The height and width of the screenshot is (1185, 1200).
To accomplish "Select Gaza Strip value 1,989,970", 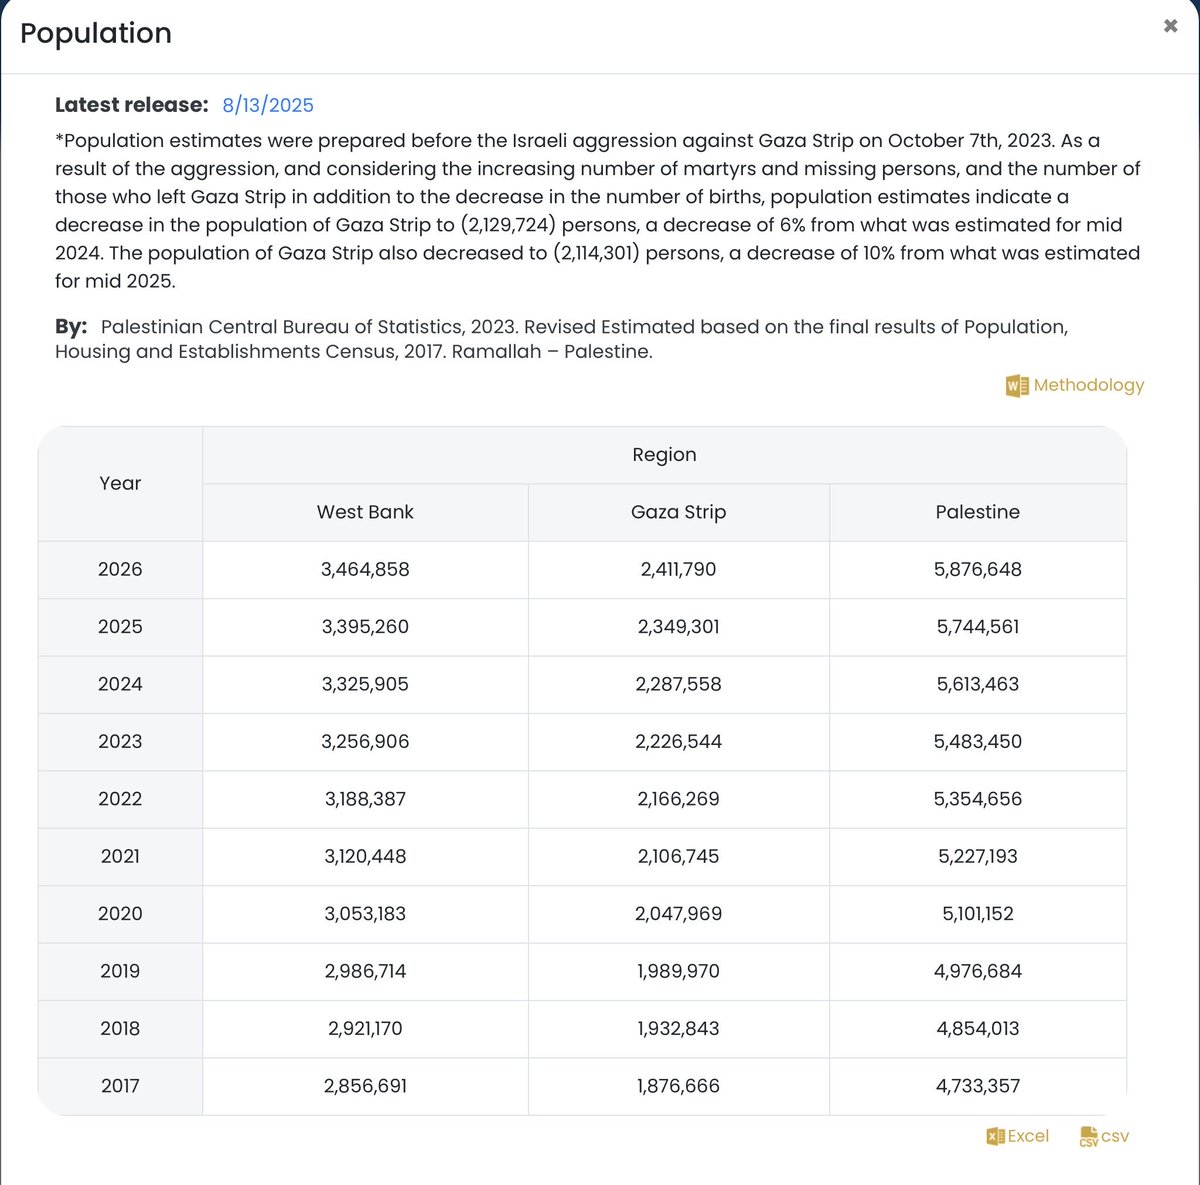I will click(678, 971).
